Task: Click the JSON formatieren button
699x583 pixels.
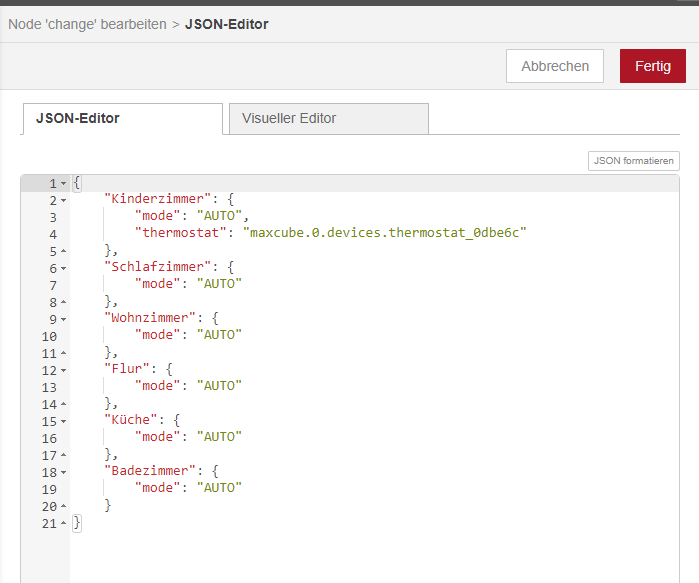Action: tap(633, 161)
